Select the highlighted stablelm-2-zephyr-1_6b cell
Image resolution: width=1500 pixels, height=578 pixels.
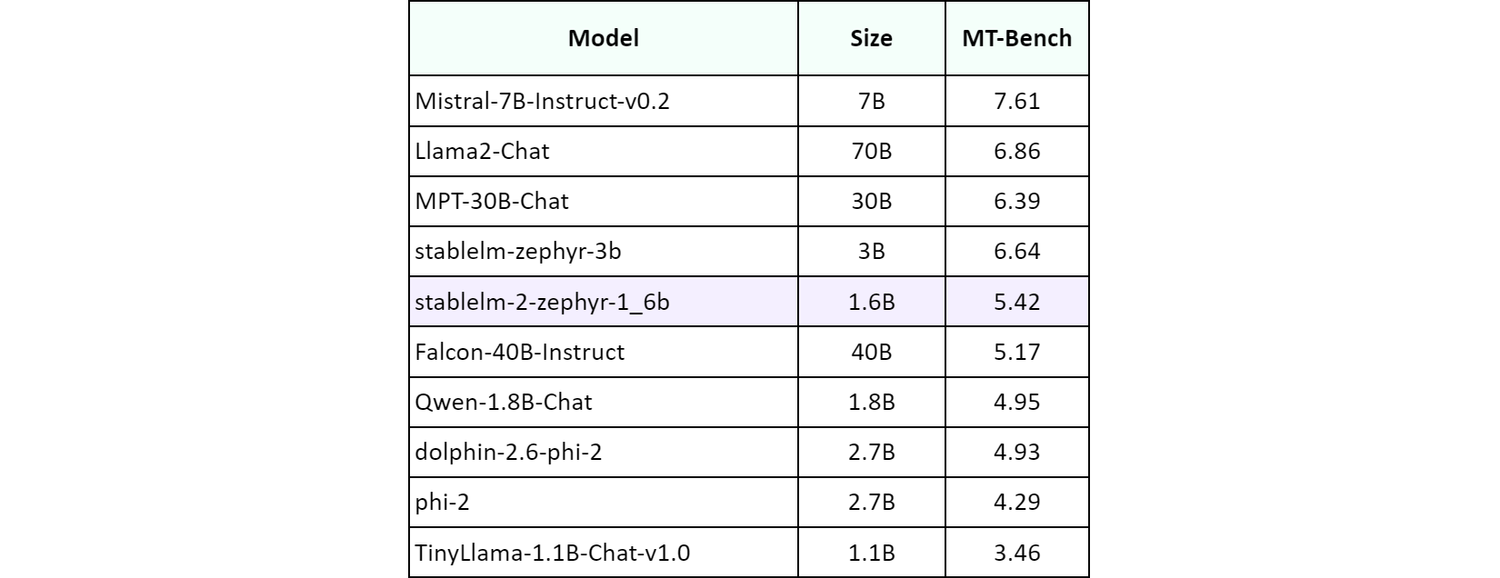[541, 301]
